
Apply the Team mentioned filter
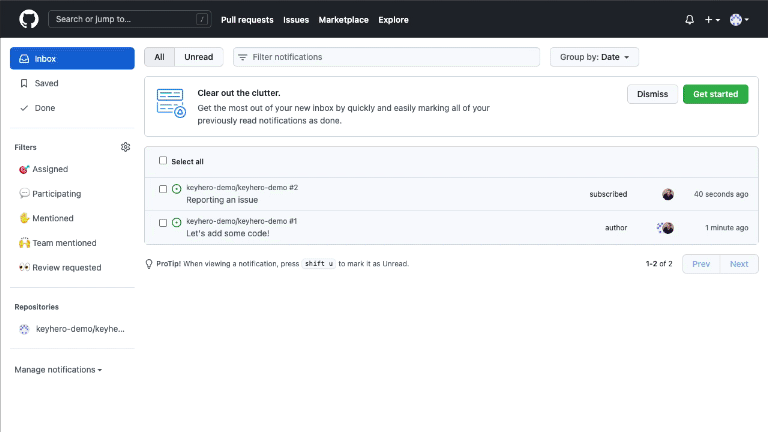click(x=58, y=243)
